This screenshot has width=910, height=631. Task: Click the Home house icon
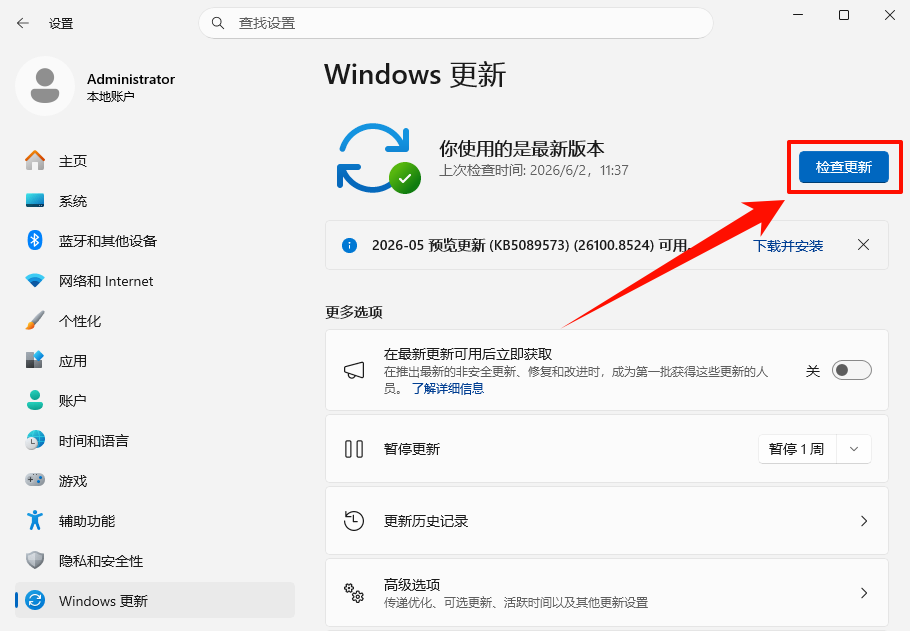35,160
